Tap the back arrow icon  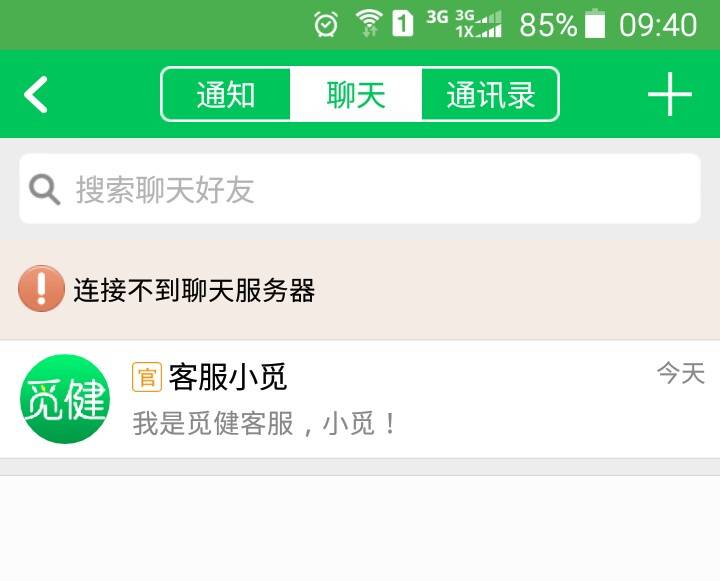(x=36, y=95)
